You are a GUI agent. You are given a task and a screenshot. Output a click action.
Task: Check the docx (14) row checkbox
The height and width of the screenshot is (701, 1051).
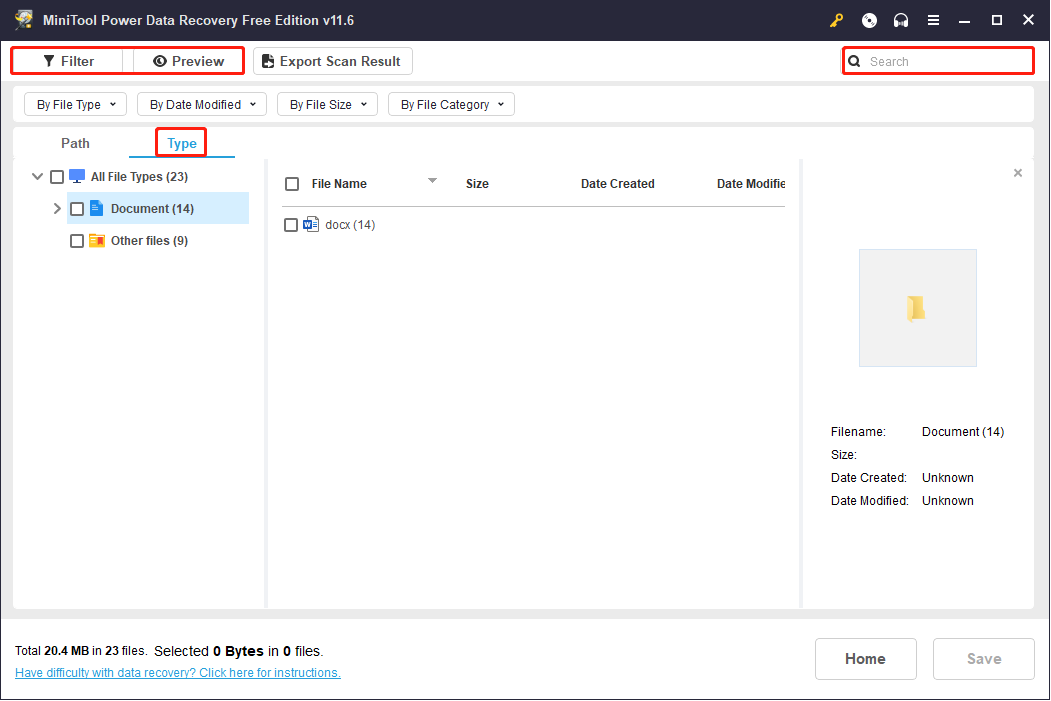tap(291, 225)
